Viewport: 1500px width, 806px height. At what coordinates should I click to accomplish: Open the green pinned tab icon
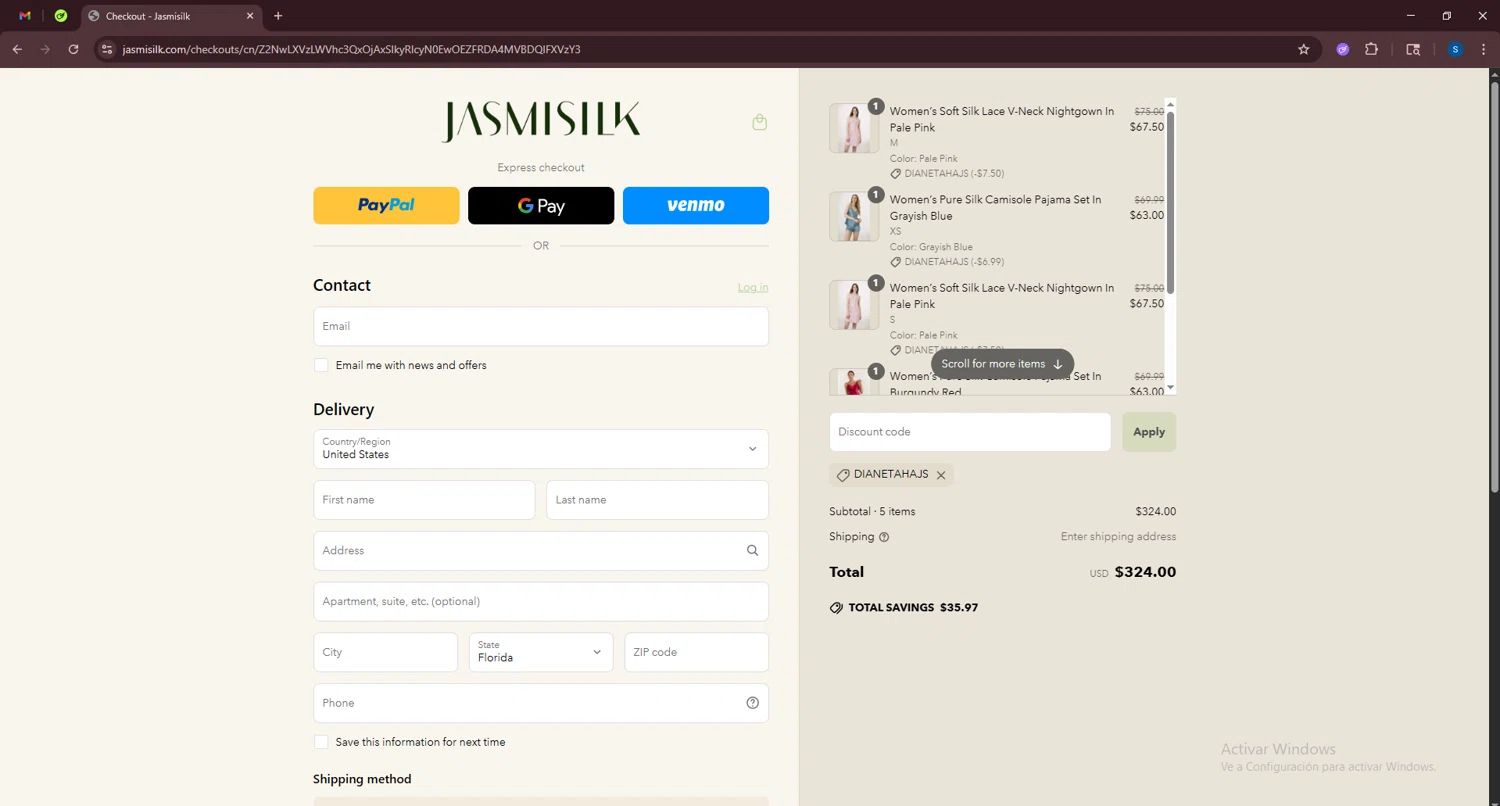(x=61, y=16)
